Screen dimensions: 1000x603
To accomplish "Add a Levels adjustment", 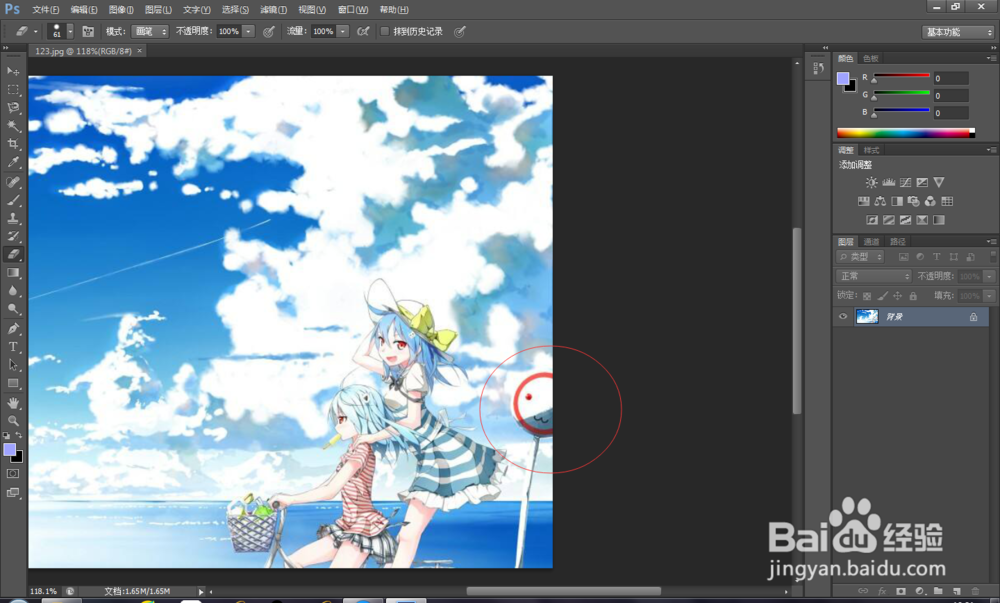I will tap(888, 182).
